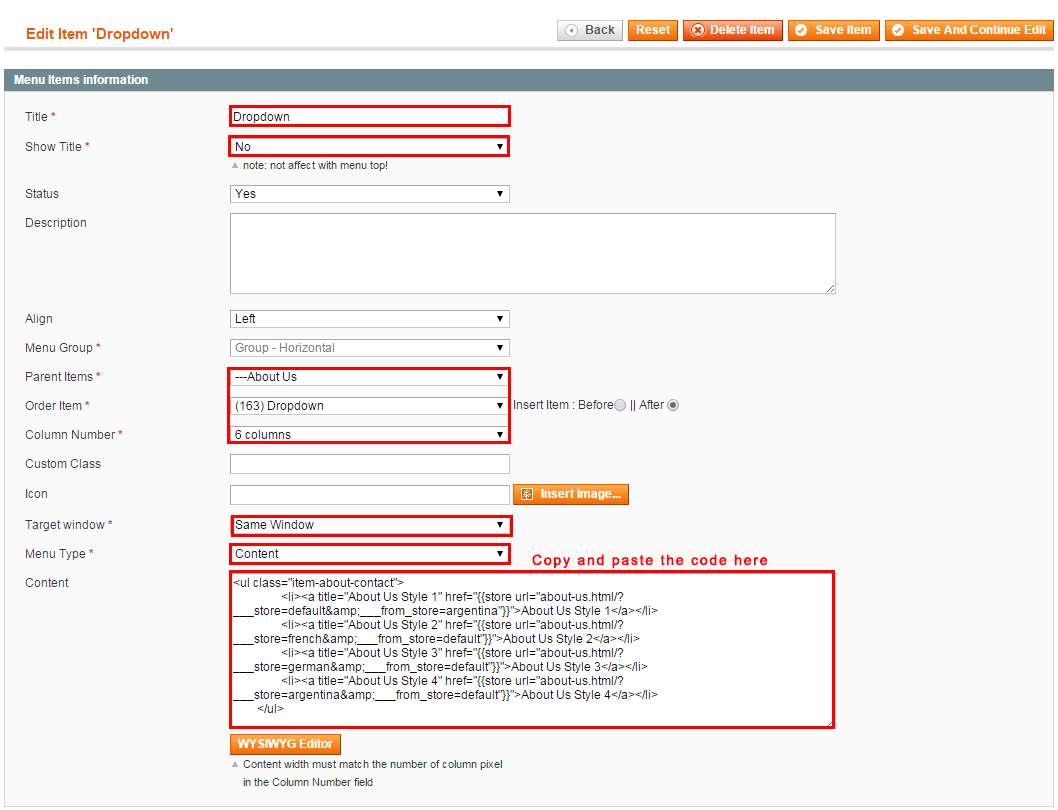Click the 'Content width must match' note

pyautogui.click(x=372, y=773)
